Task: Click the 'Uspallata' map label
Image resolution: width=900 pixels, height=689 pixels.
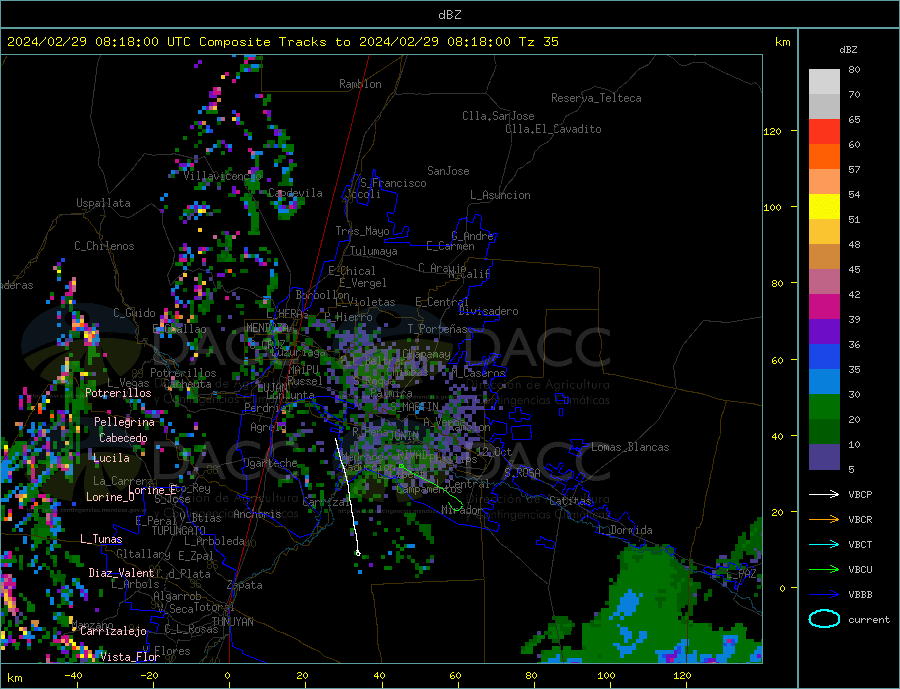Action: pos(103,203)
